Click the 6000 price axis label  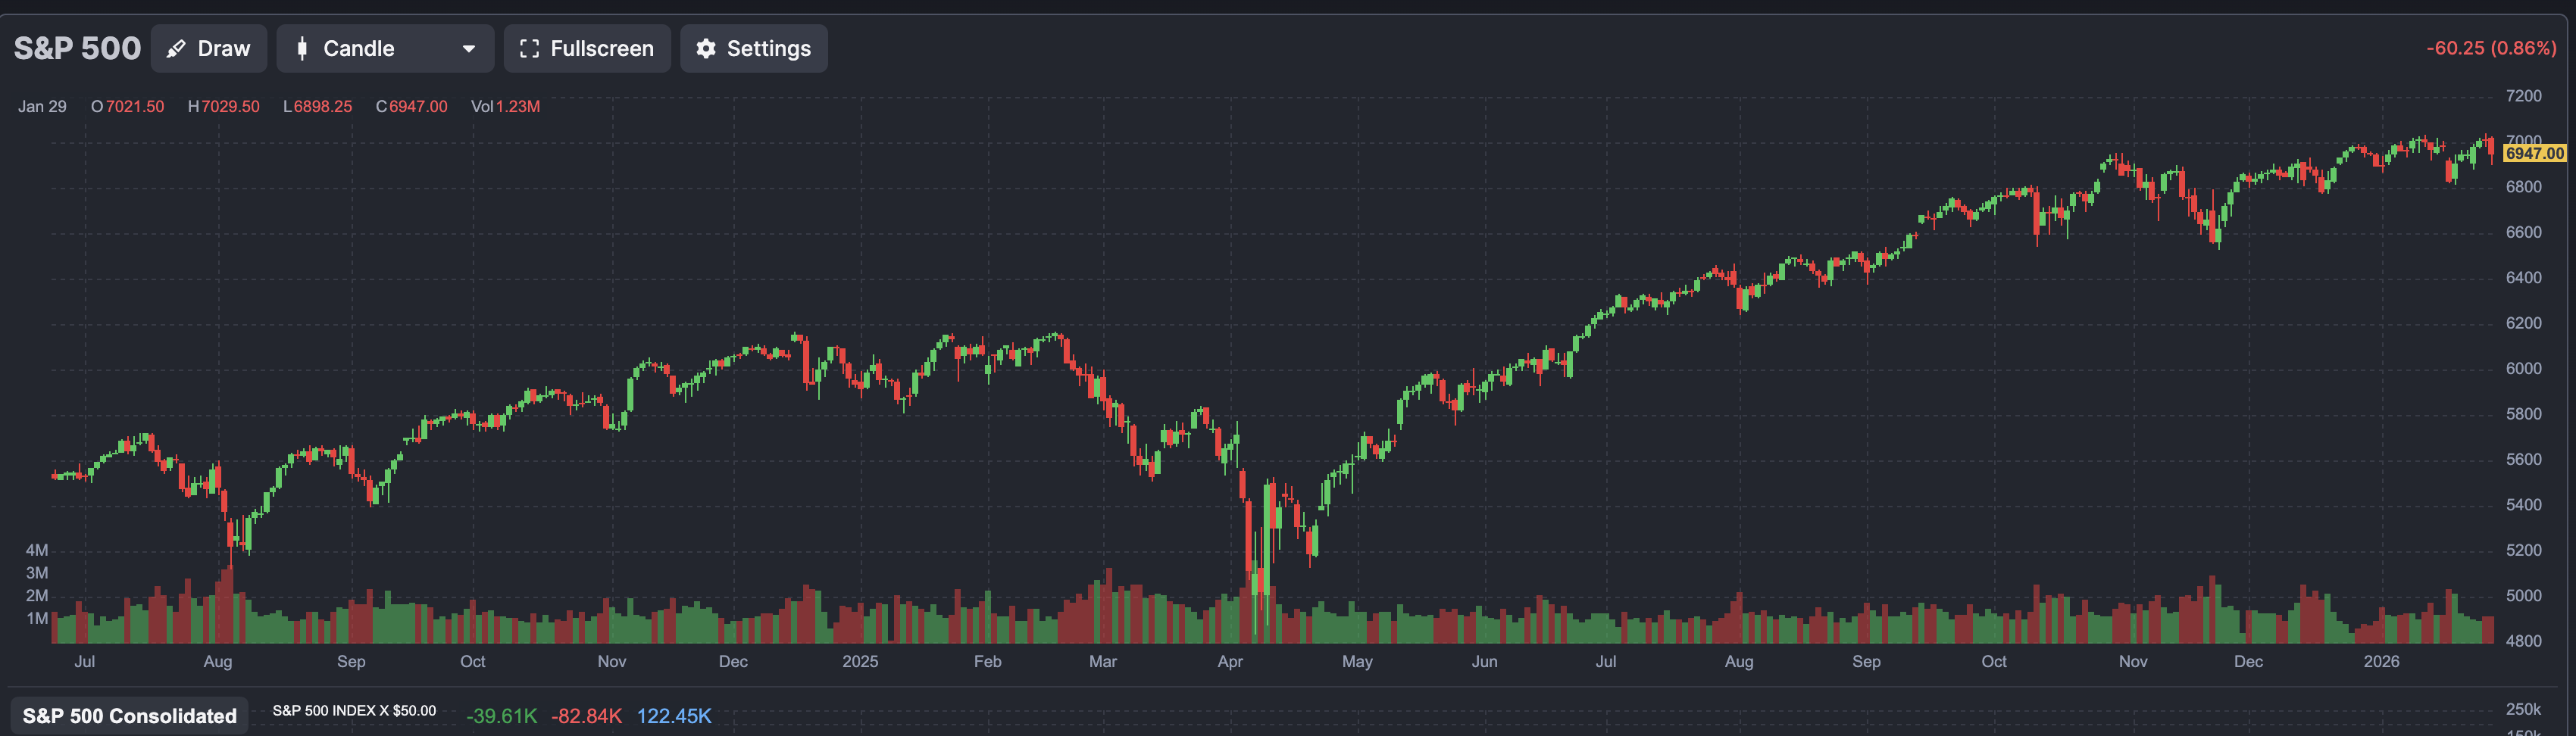[2523, 369]
